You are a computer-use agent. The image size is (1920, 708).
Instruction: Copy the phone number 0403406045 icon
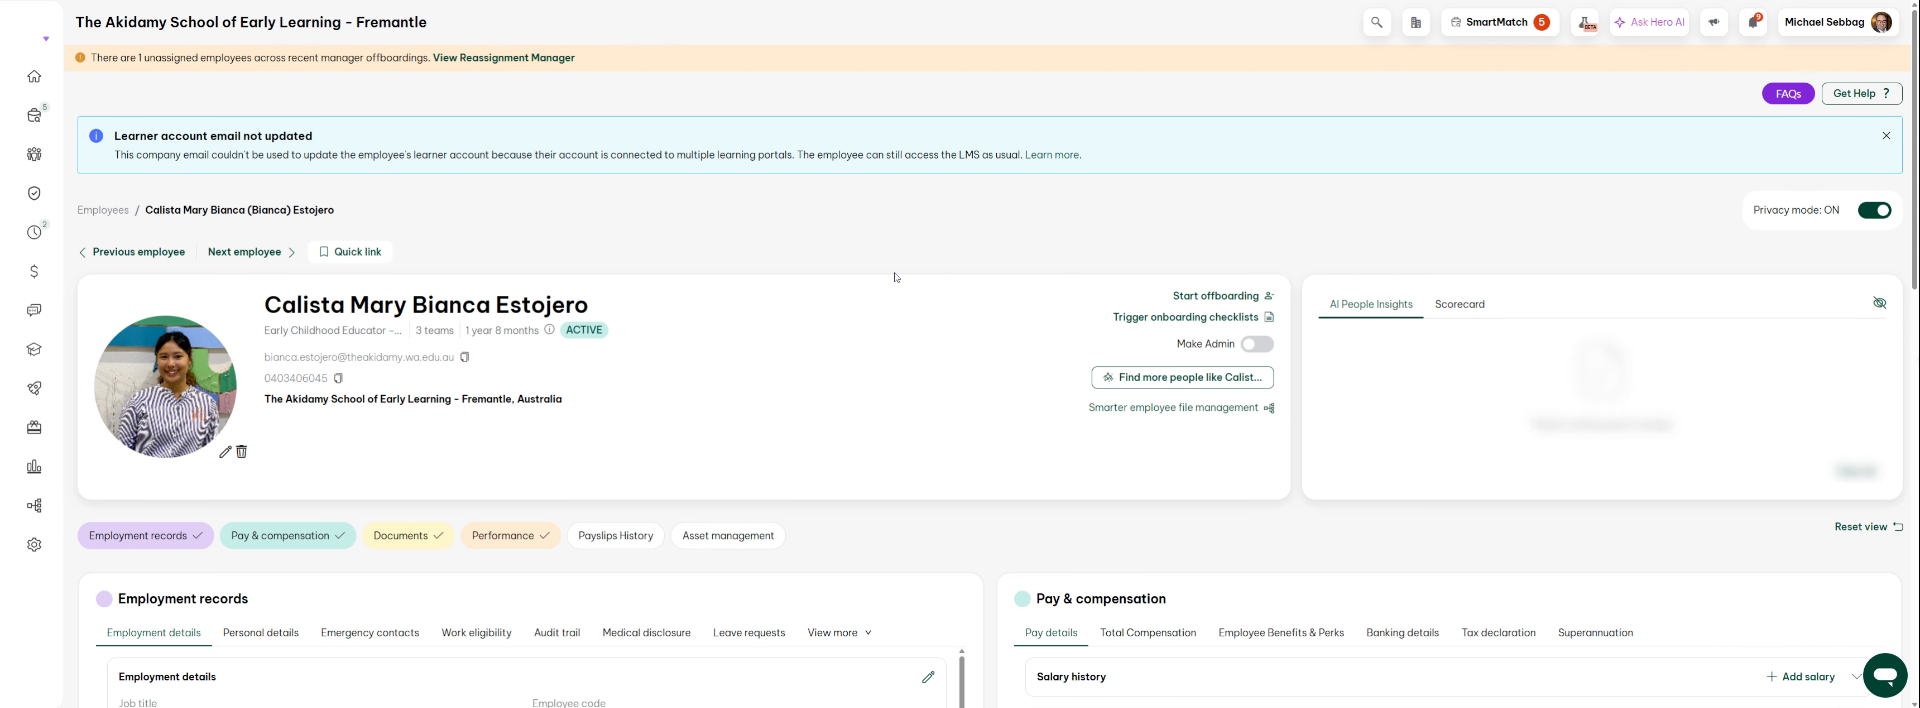(338, 378)
